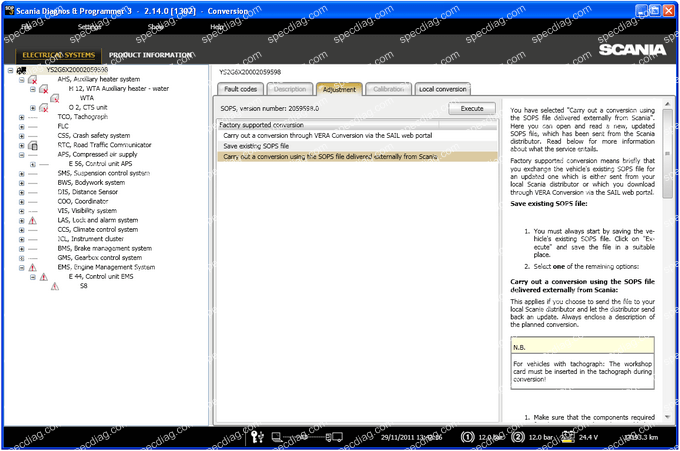The width and height of the screenshot is (680, 451).
Task: Click the warning triangle beside EMS, Engine Management System
Action: (x=33, y=268)
